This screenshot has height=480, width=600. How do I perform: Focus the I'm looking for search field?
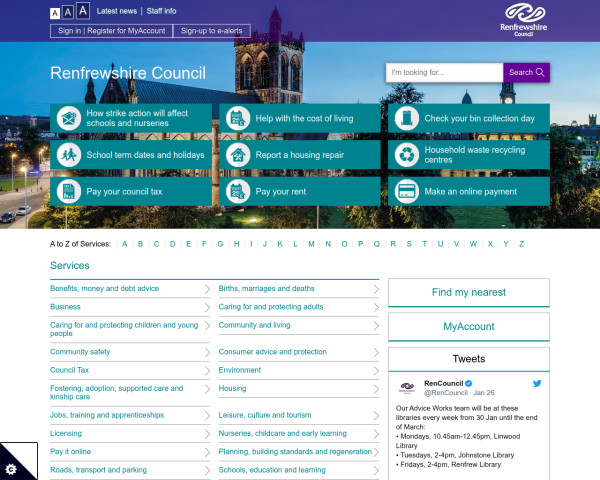pyautogui.click(x=444, y=72)
